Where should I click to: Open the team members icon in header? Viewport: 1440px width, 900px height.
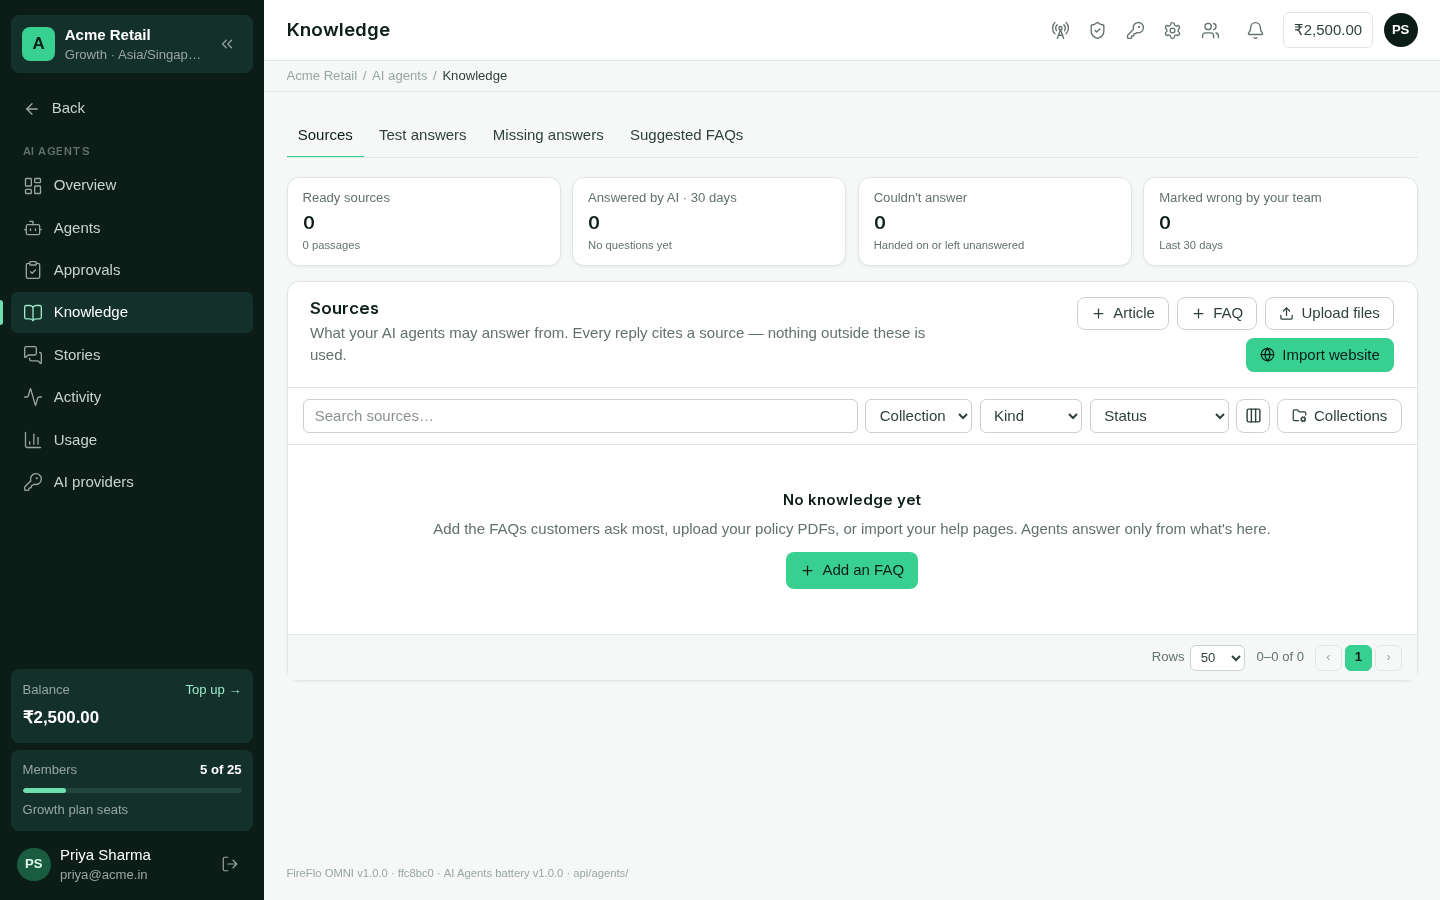(1210, 30)
